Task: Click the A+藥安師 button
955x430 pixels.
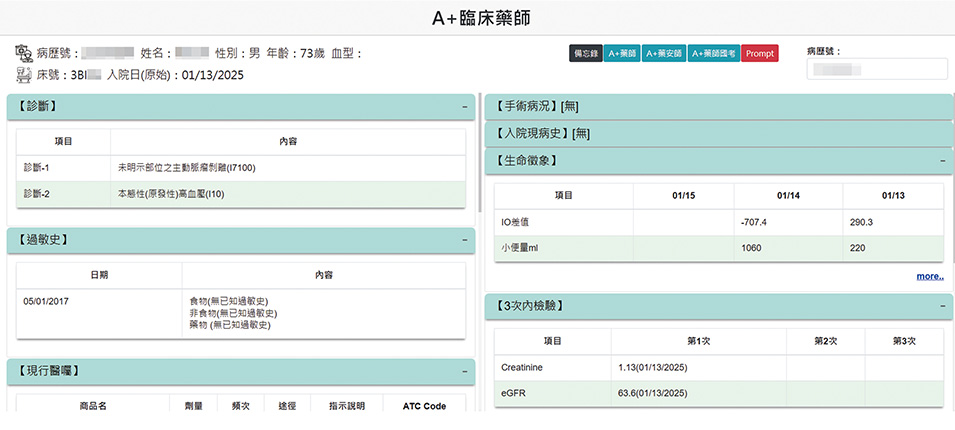Action: 664,53
